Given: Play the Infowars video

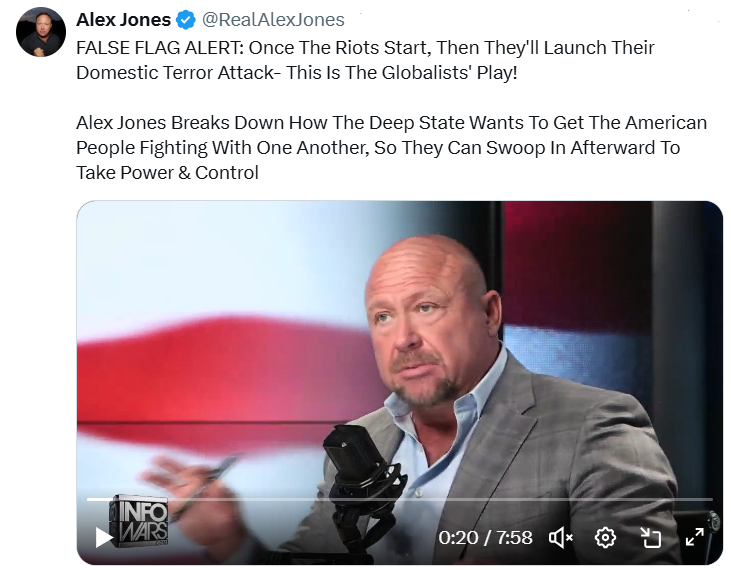Looking at the screenshot, I should point(104,537).
